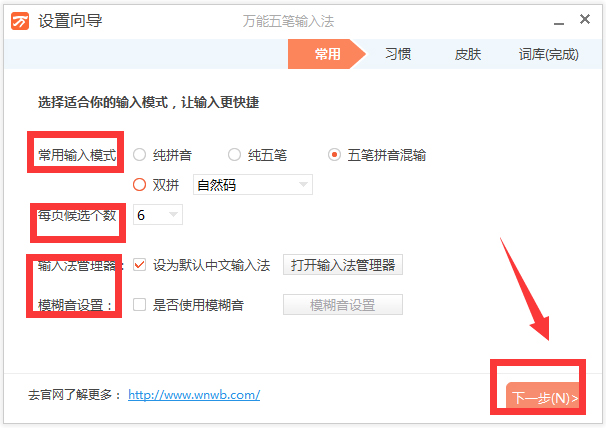The height and width of the screenshot is (428, 606).
Task: Open the candidates-per-page dropdown showing 6
Action: (x=158, y=215)
